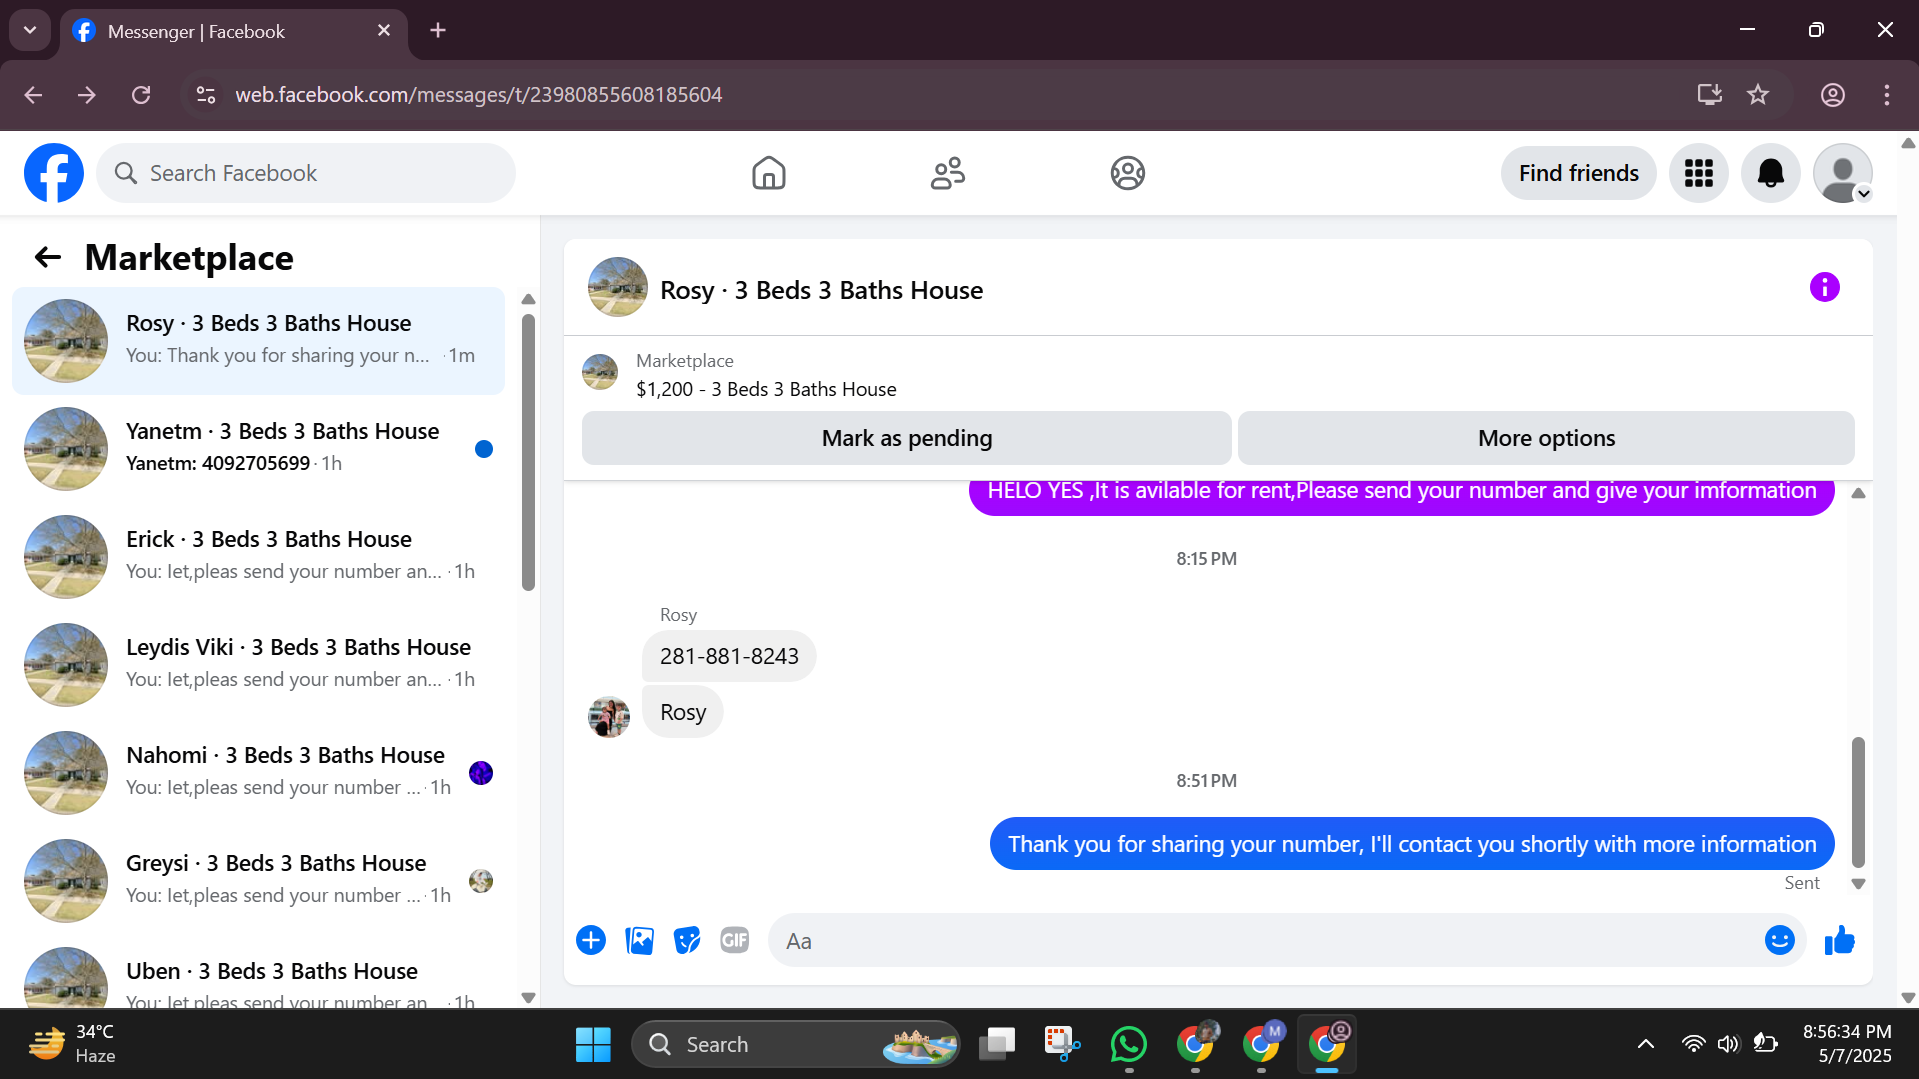1919x1079 pixels.
Task: Close the Messenger | Facebook tab
Action: [384, 31]
